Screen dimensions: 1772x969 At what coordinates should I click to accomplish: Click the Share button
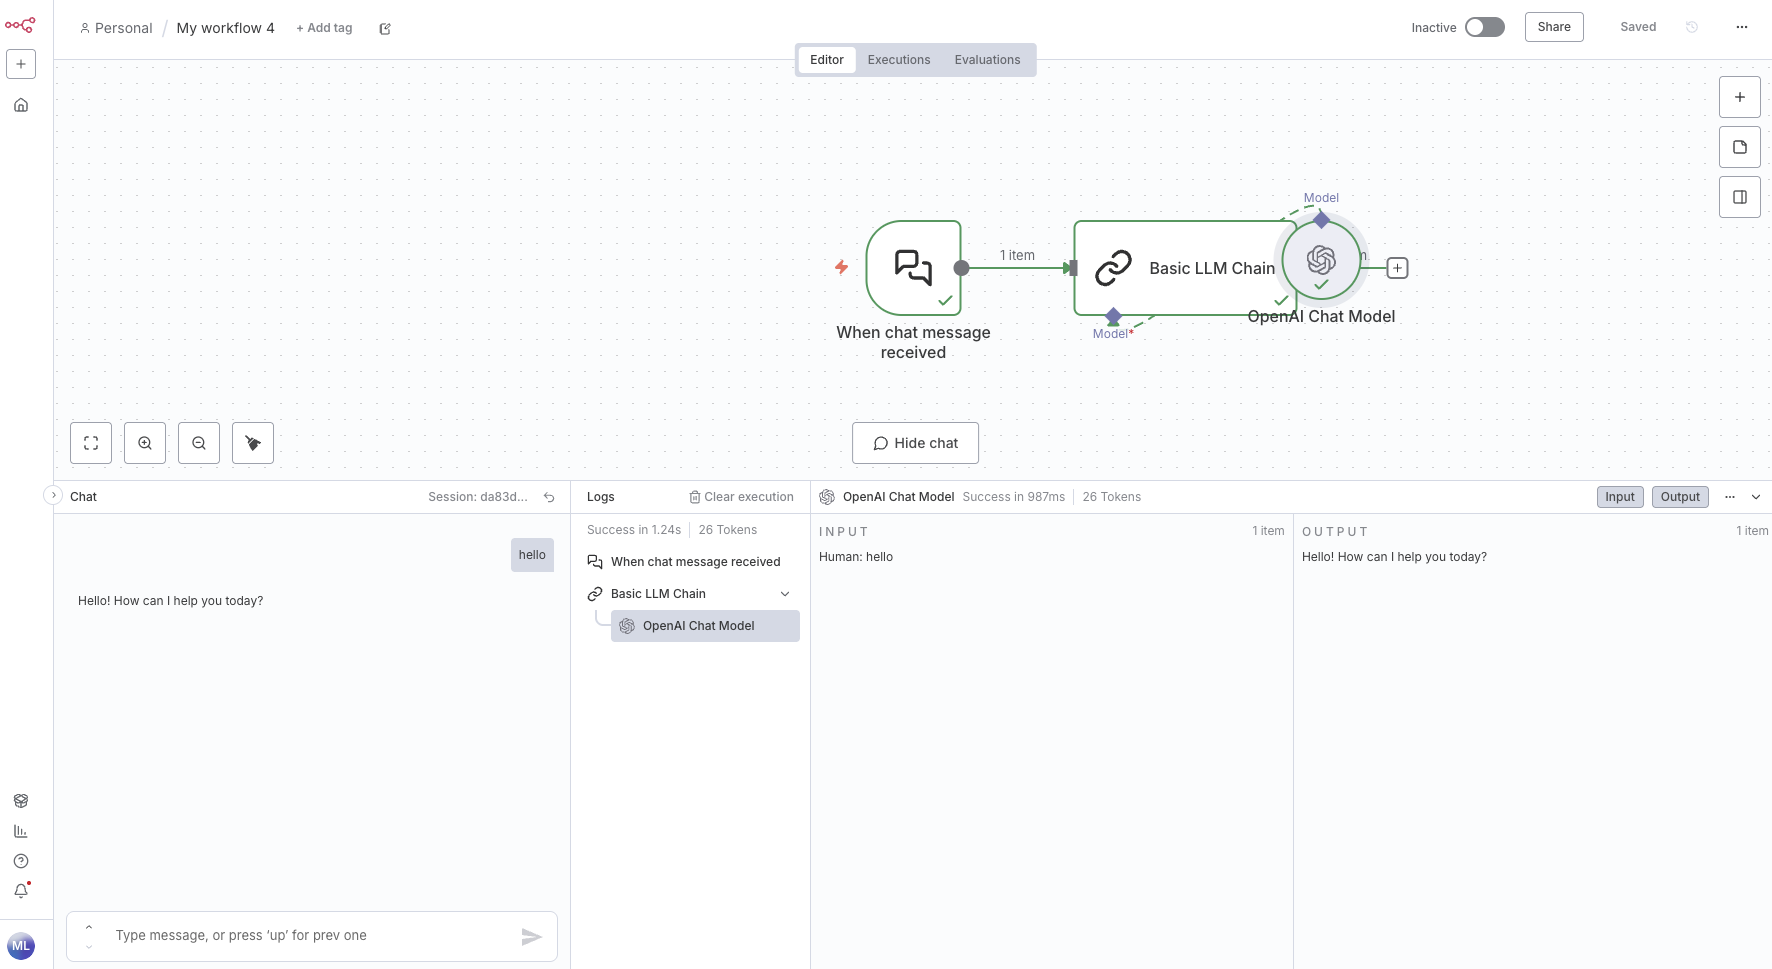[x=1553, y=27]
